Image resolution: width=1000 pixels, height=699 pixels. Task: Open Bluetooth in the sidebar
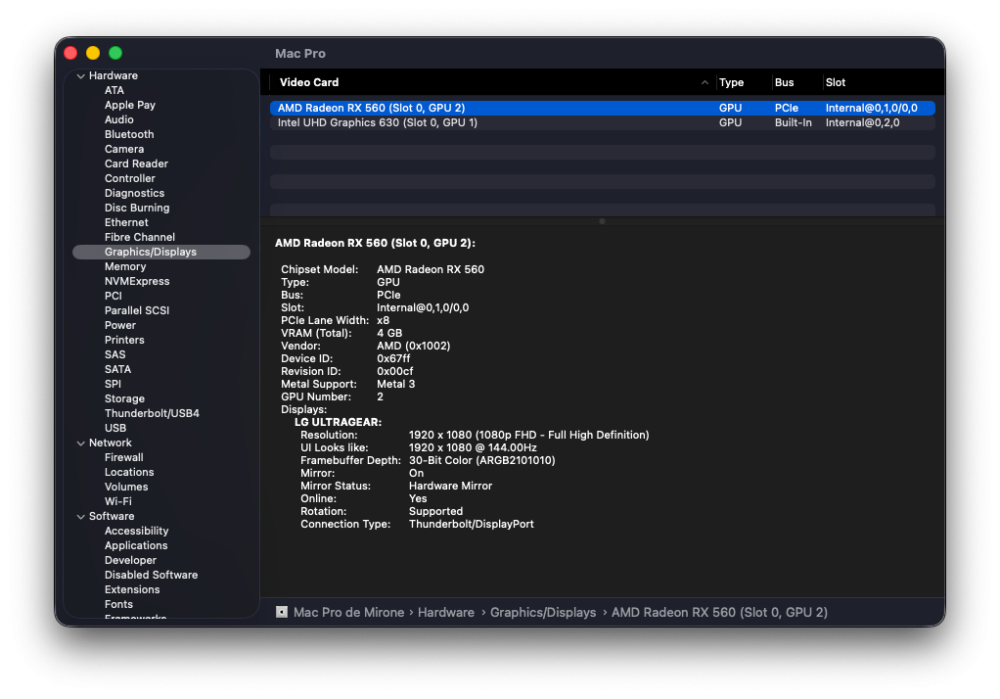click(129, 135)
